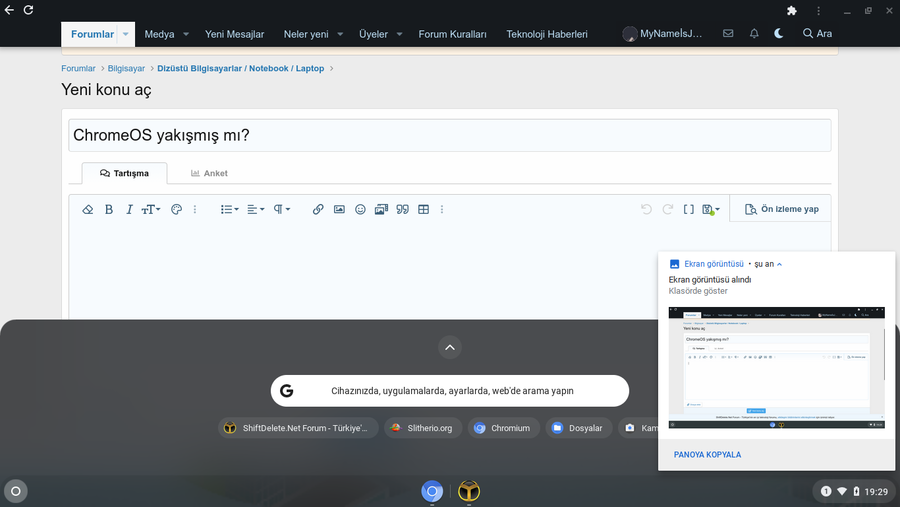Open more insert options dots

(x=442, y=210)
